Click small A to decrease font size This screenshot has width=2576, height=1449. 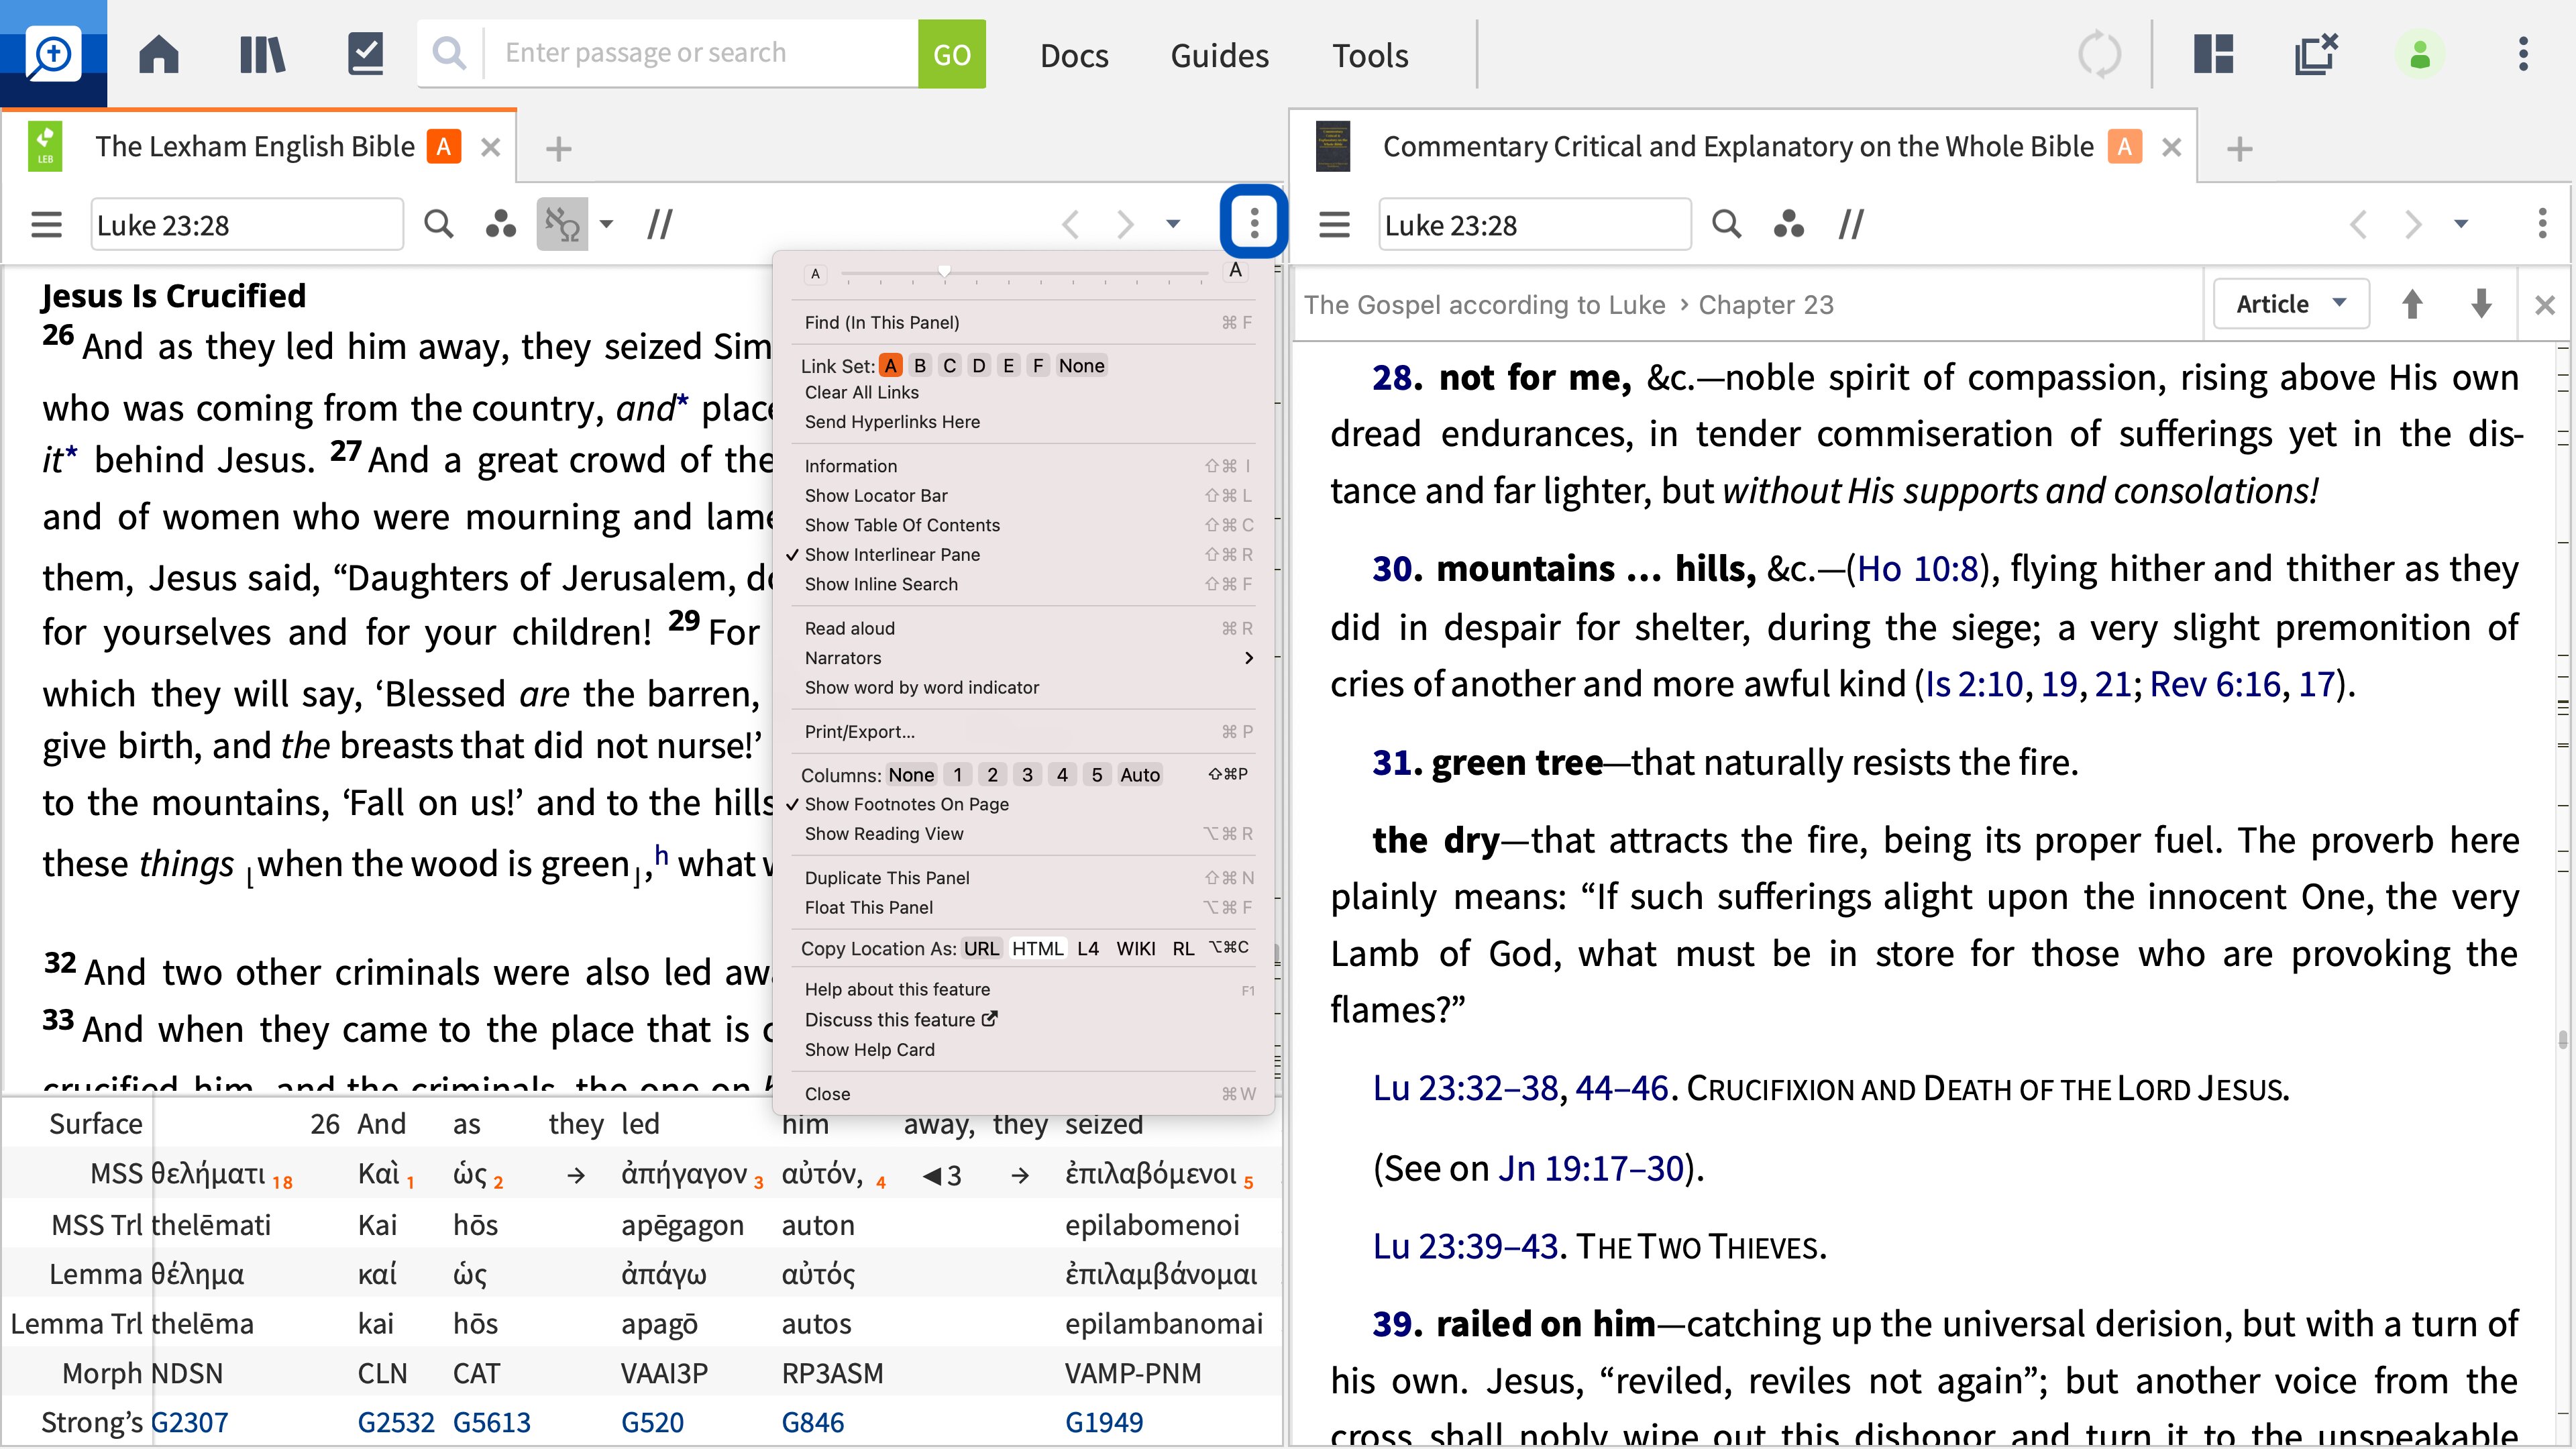click(x=816, y=274)
